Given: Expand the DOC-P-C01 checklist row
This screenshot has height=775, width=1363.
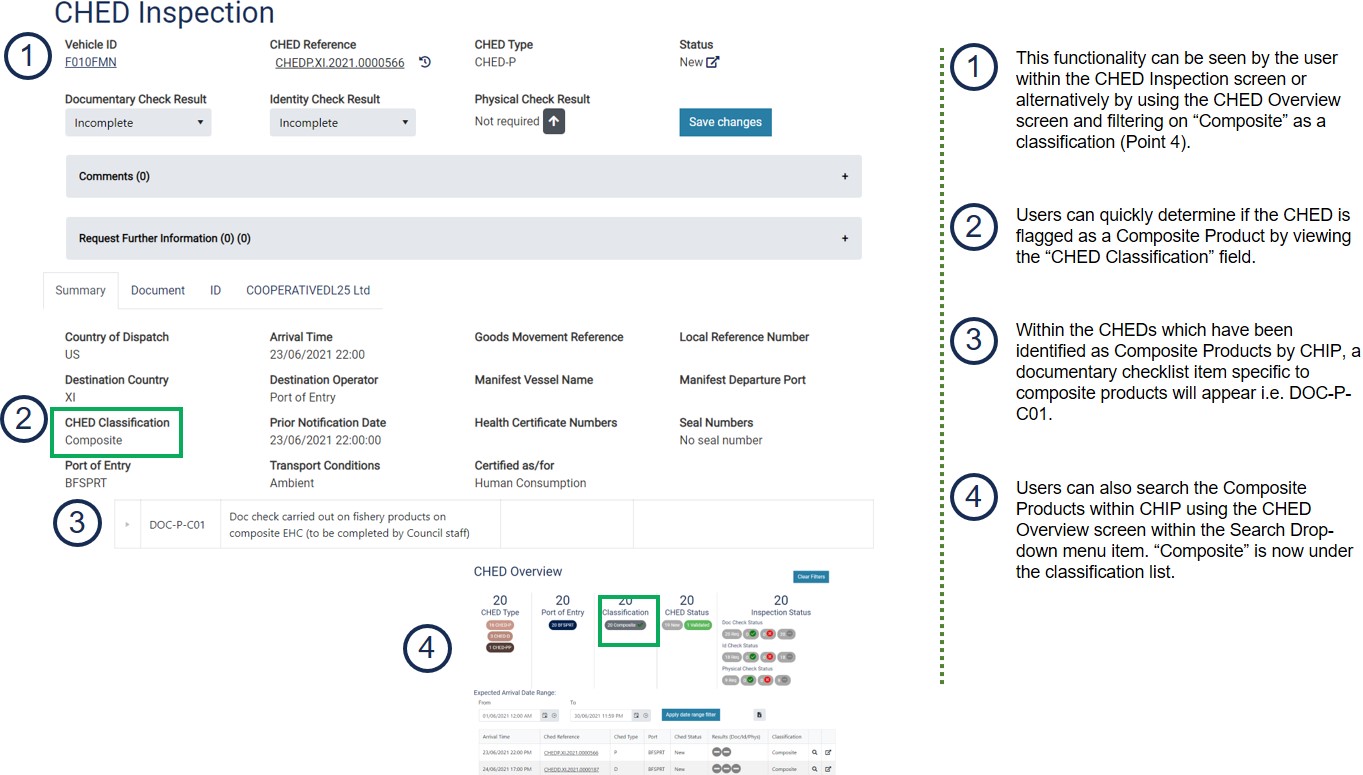Looking at the screenshot, I should point(127,524).
